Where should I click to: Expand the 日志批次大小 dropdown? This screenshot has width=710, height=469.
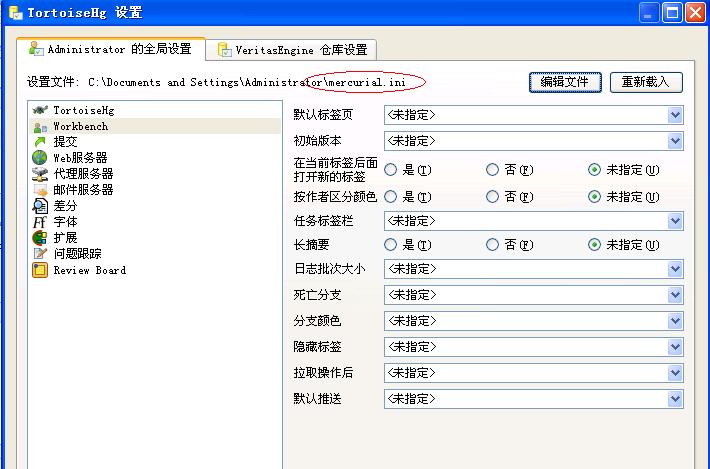[533, 269]
